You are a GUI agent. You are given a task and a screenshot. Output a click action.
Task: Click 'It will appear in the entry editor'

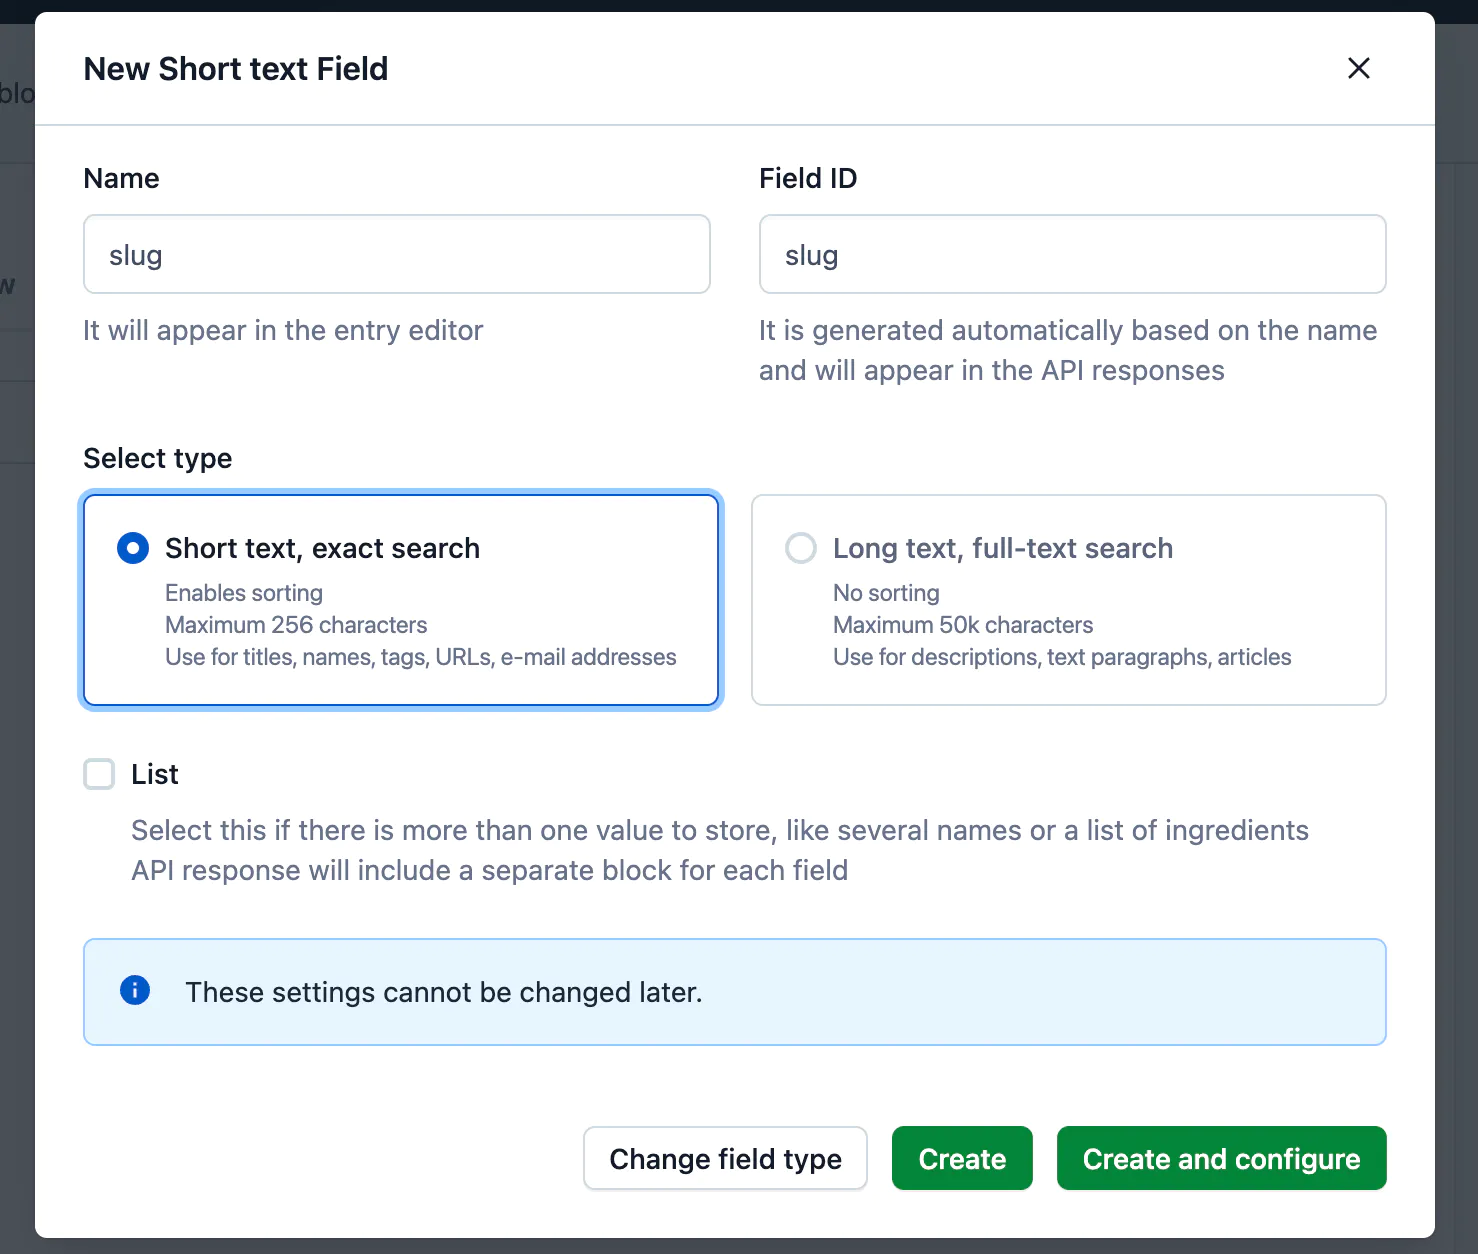coord(283,330)
